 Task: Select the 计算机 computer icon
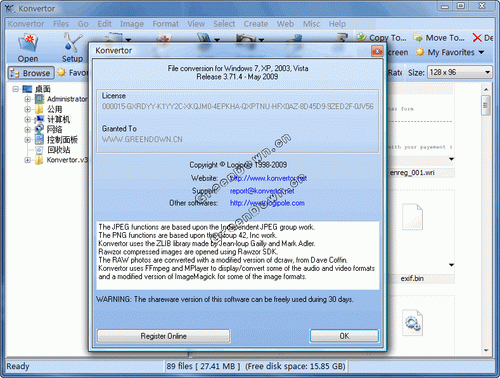(x=39, y=119)
